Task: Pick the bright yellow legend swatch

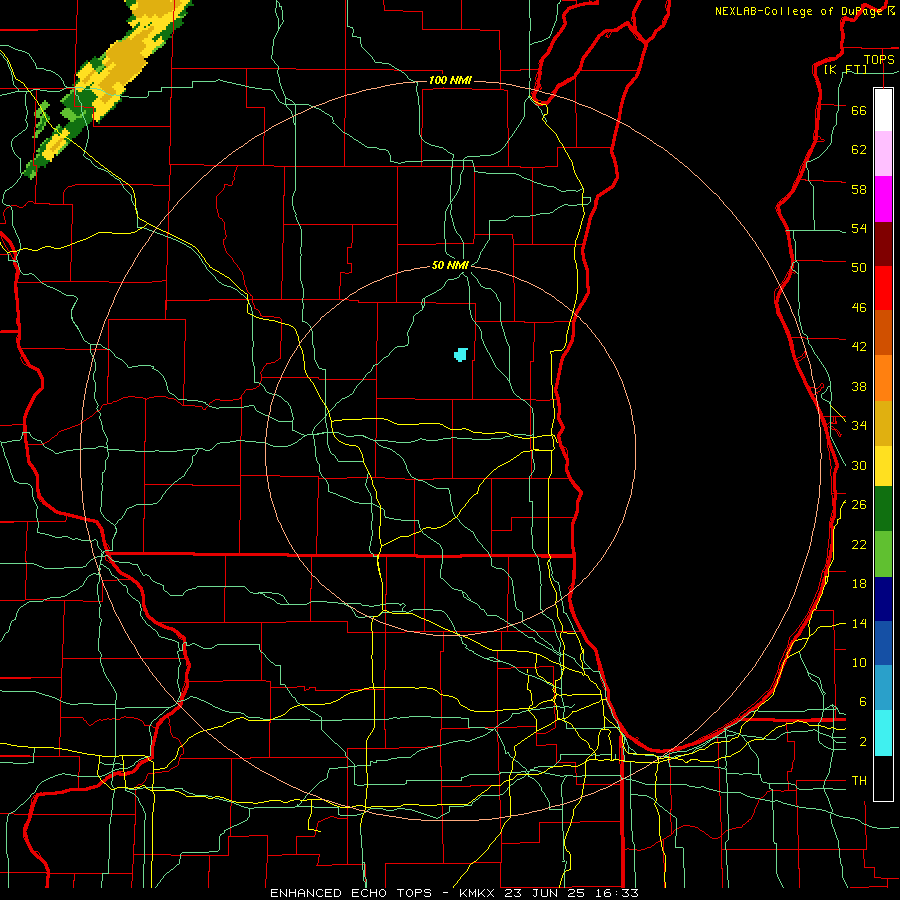Action: (x=883, y=466)
